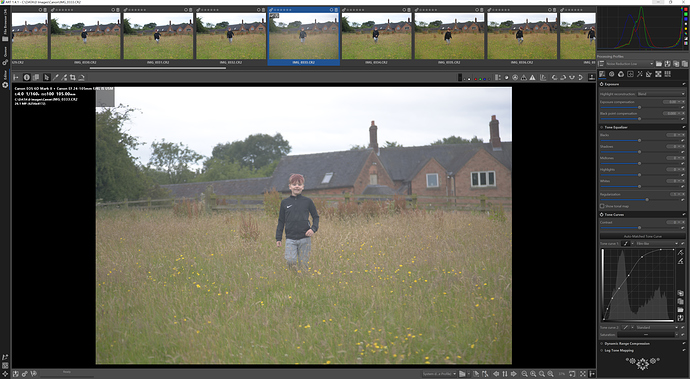
Task: Select the Crop tool in editor toolbar
Action: pyautogui.click(x=73, y=77)
